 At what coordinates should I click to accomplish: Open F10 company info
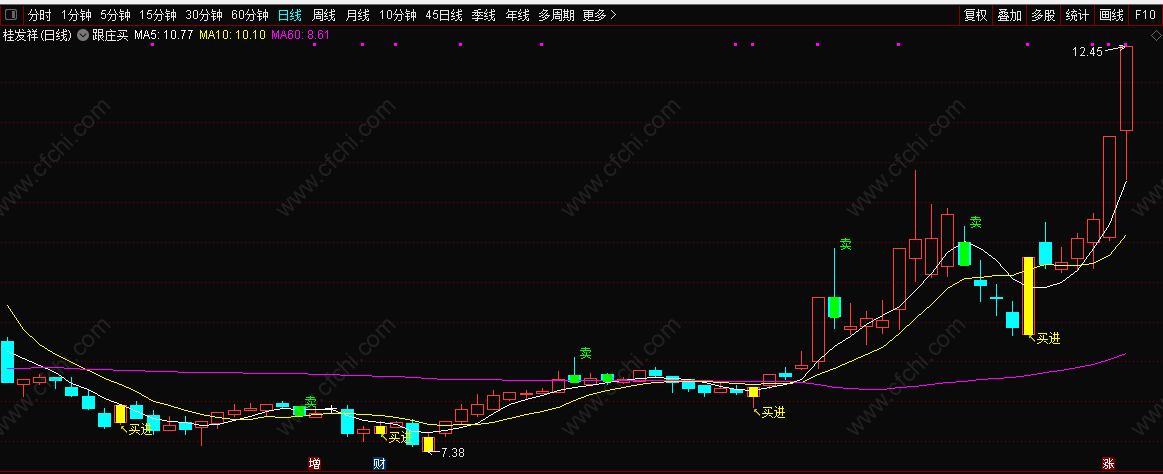[1144, 15]
